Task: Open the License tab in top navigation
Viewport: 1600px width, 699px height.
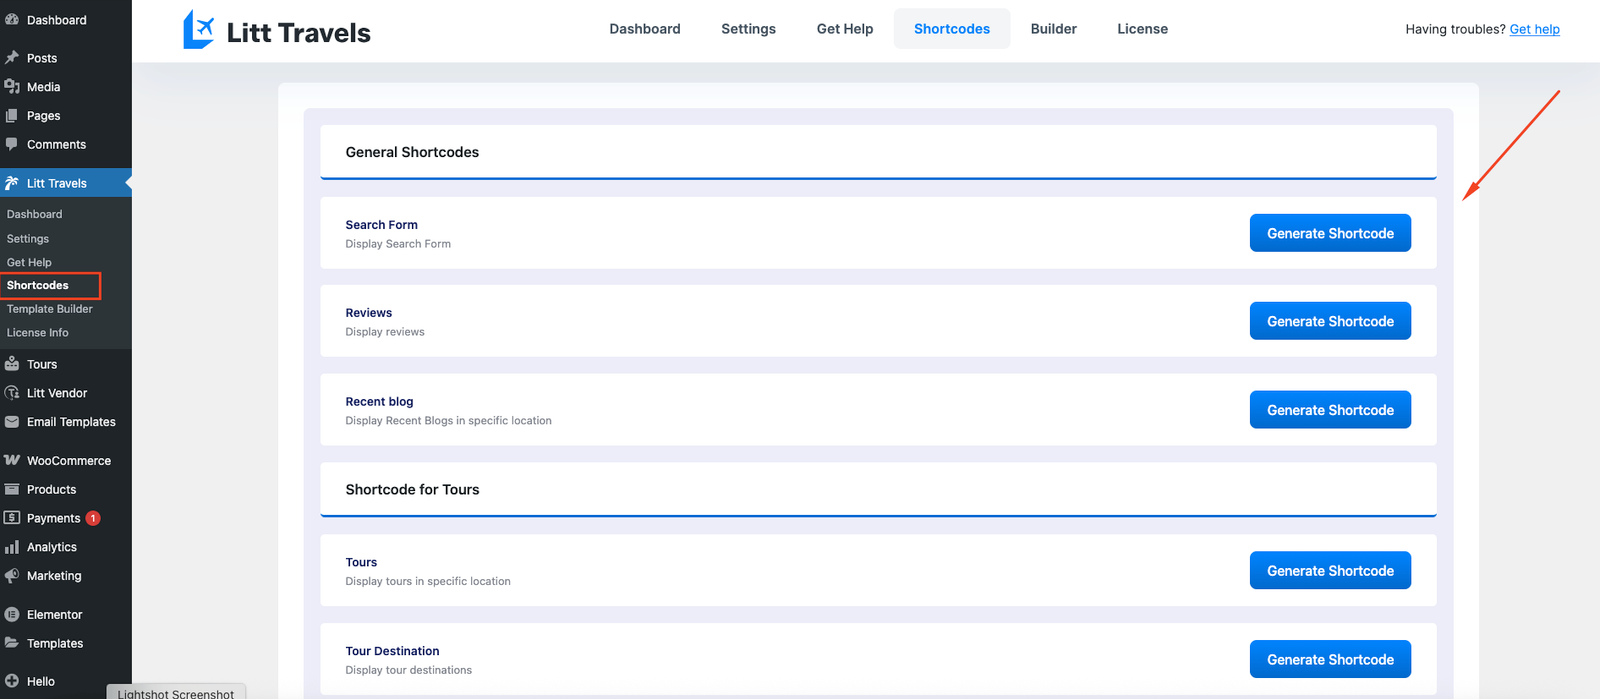Action: coord(1142,29)
